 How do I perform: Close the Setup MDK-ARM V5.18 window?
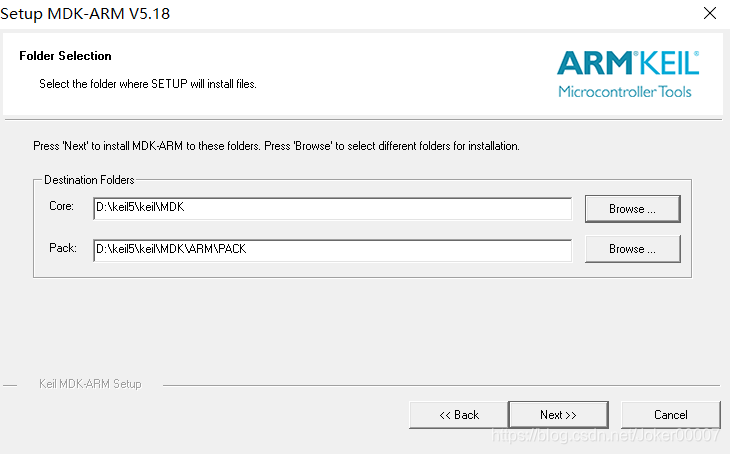pyautogui.click(x=710, y=13)
